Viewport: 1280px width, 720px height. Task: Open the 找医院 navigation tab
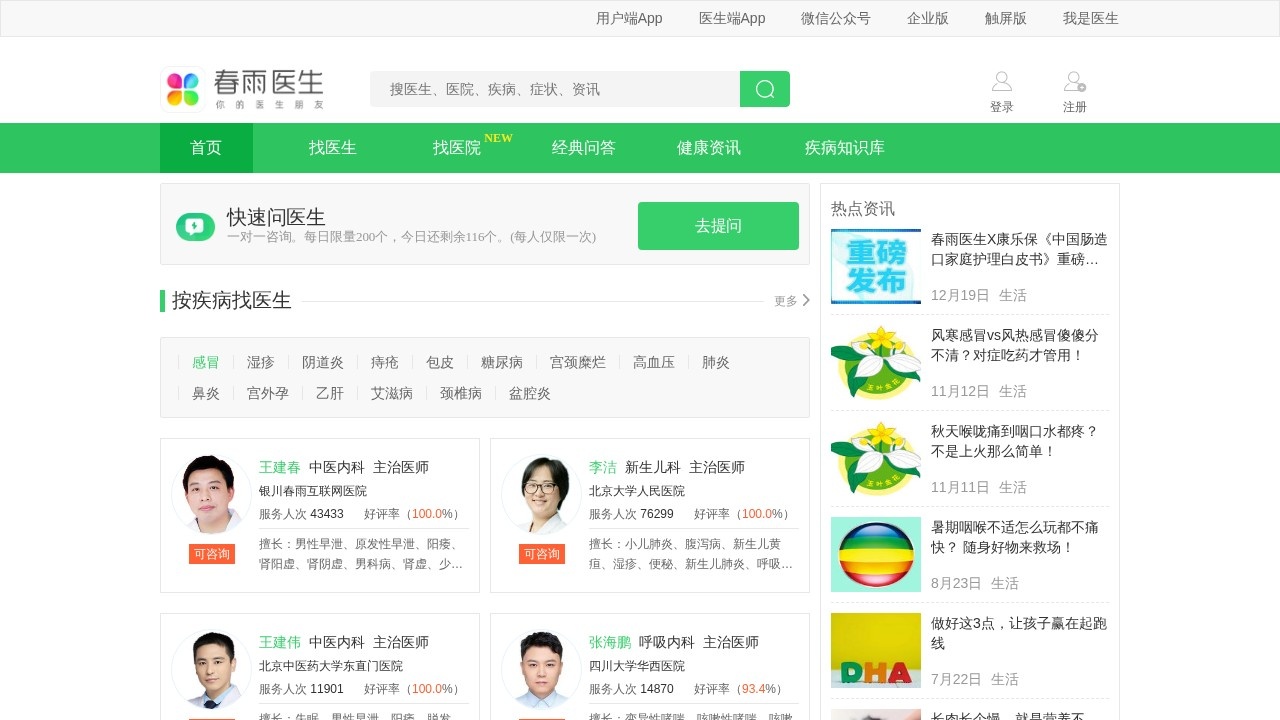[x=457, y=148]
